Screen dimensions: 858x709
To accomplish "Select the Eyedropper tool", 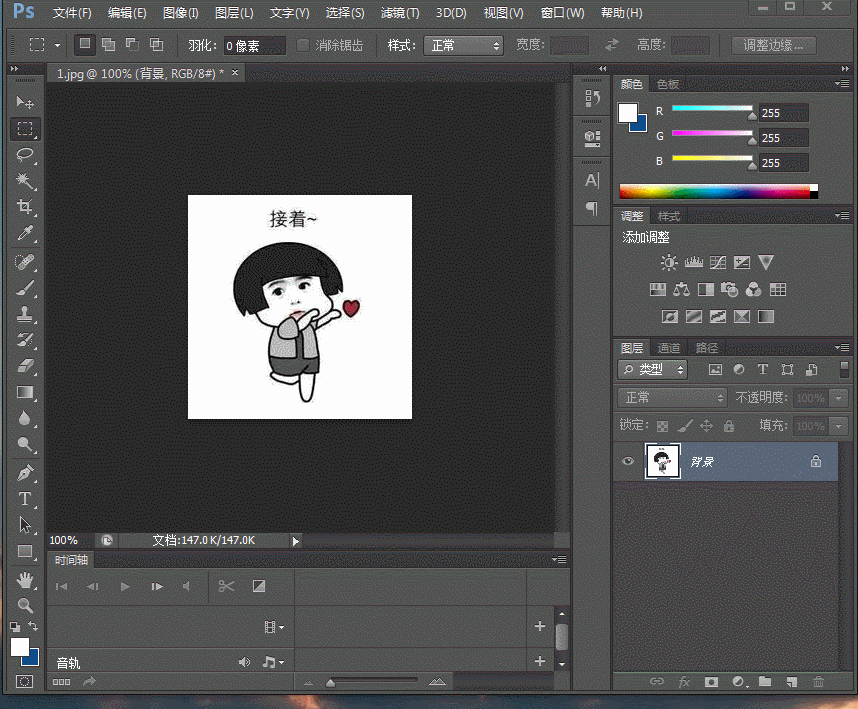I will [25, 233].
